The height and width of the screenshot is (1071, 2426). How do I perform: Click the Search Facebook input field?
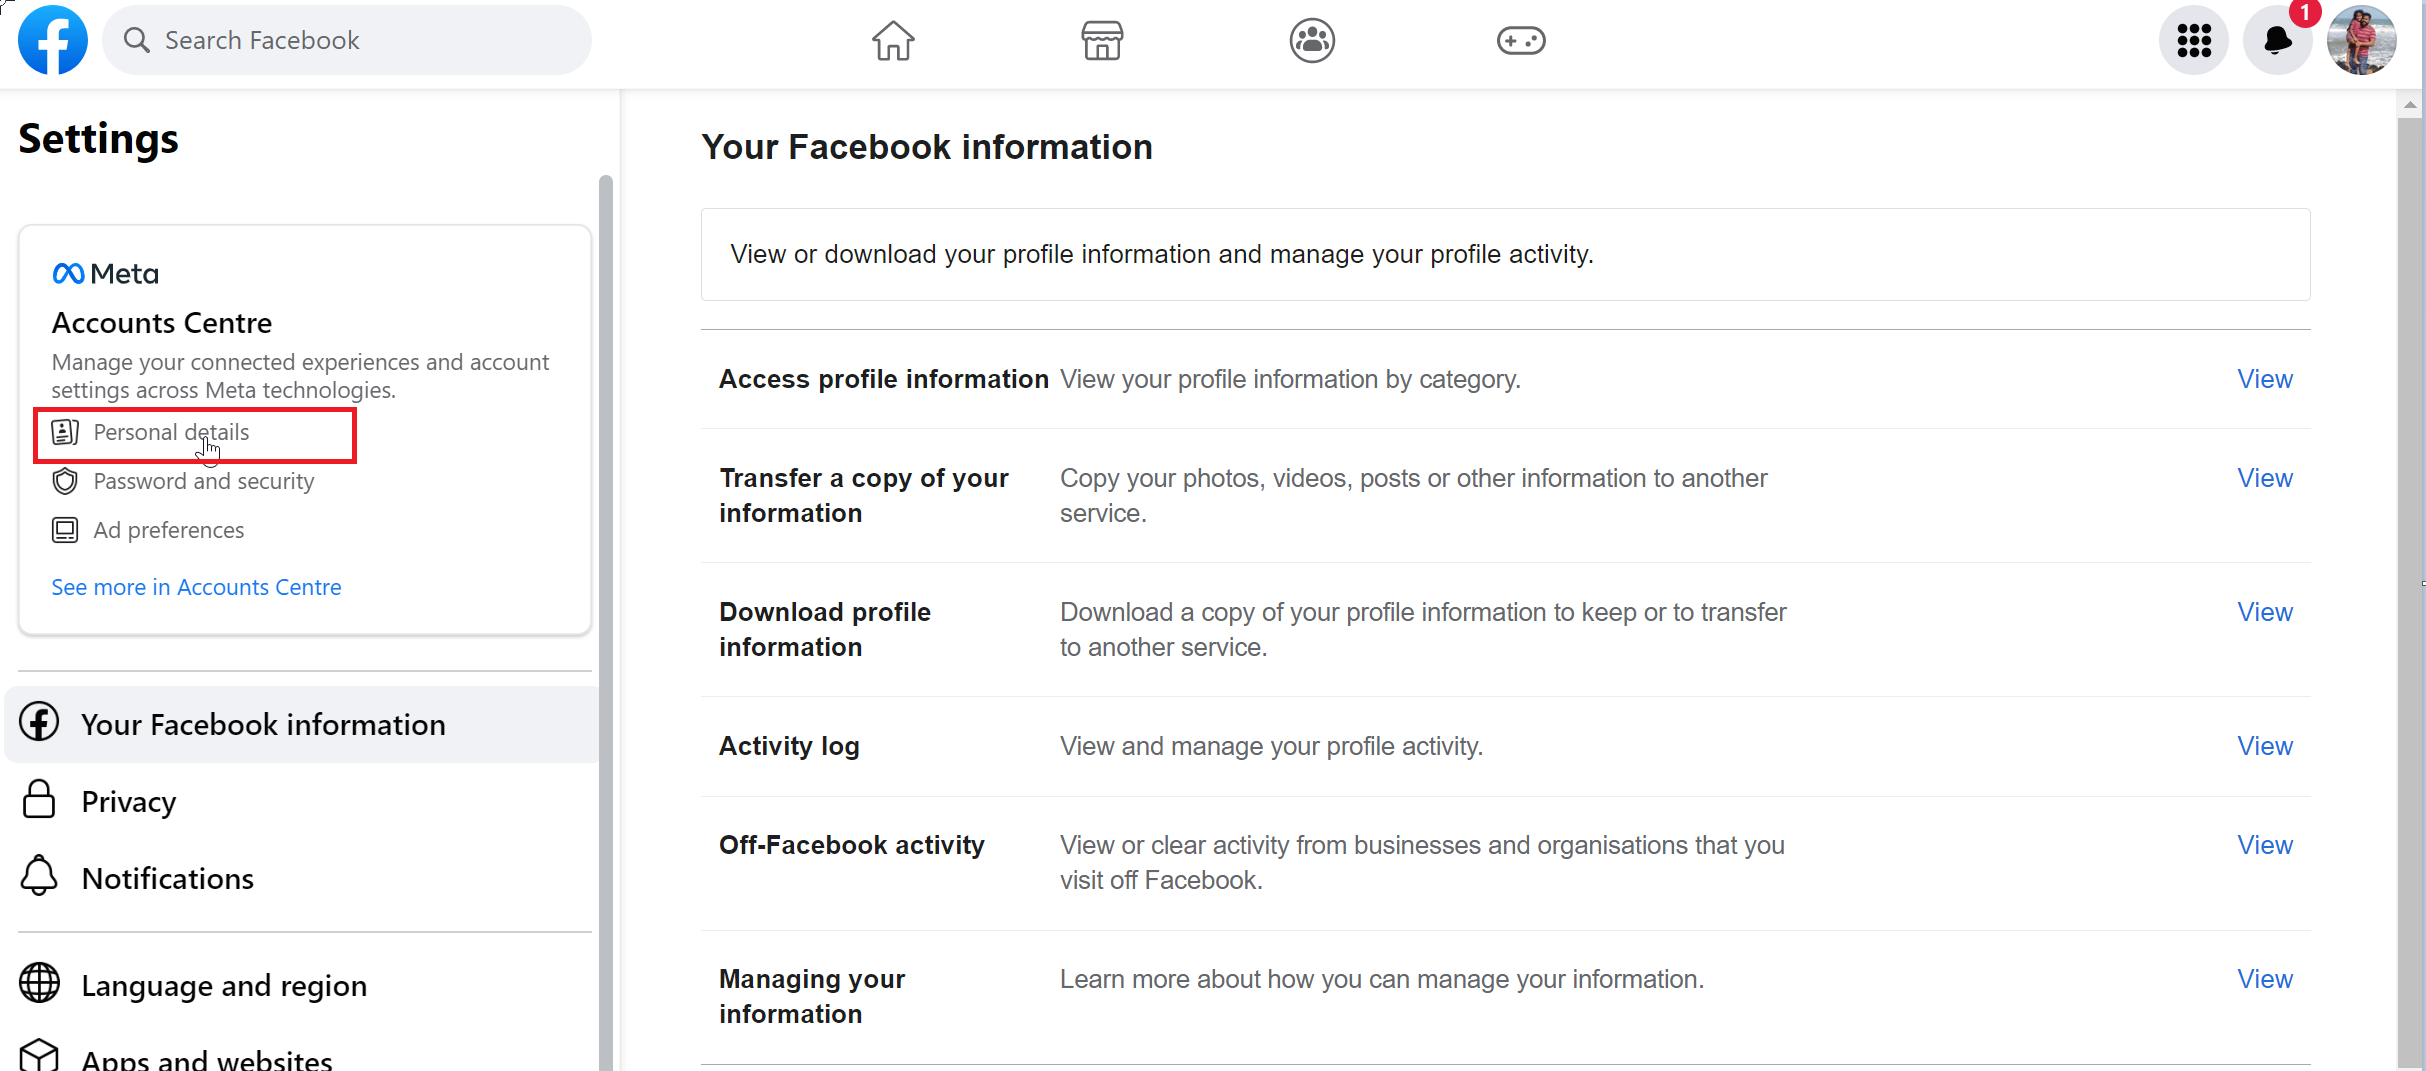coord(346,40)
